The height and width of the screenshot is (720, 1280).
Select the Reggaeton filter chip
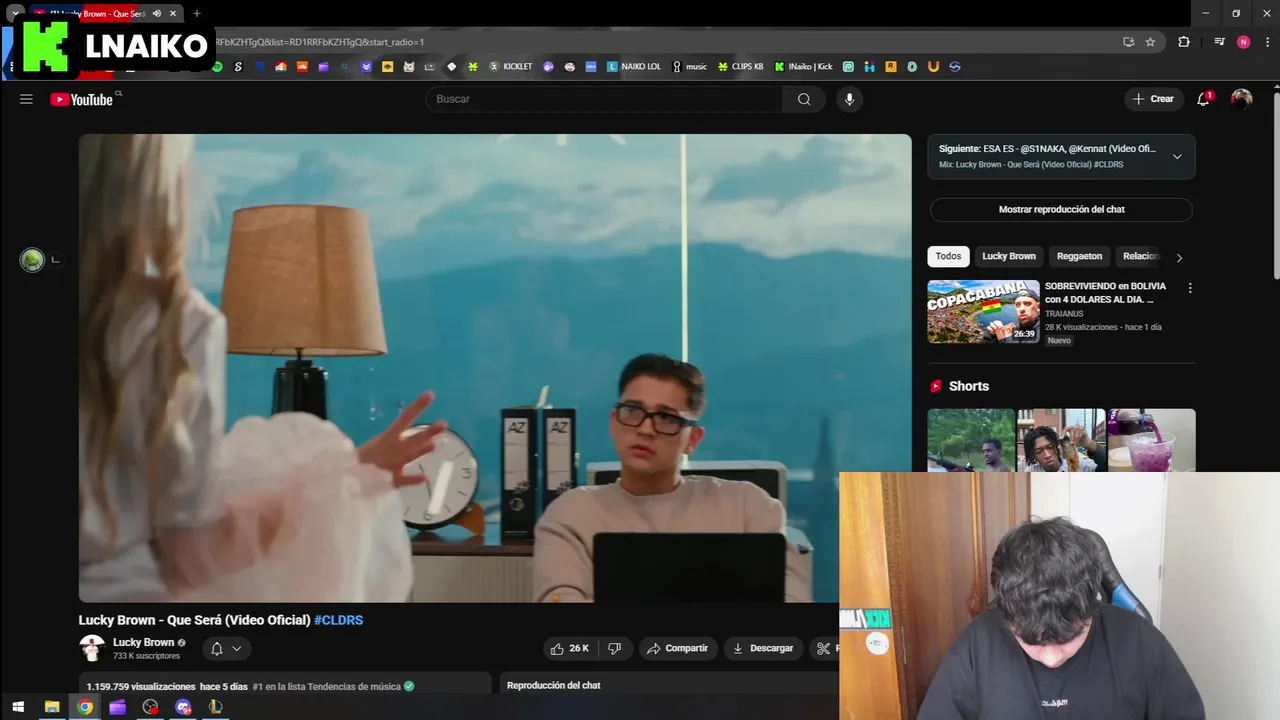coord(1079,256)
